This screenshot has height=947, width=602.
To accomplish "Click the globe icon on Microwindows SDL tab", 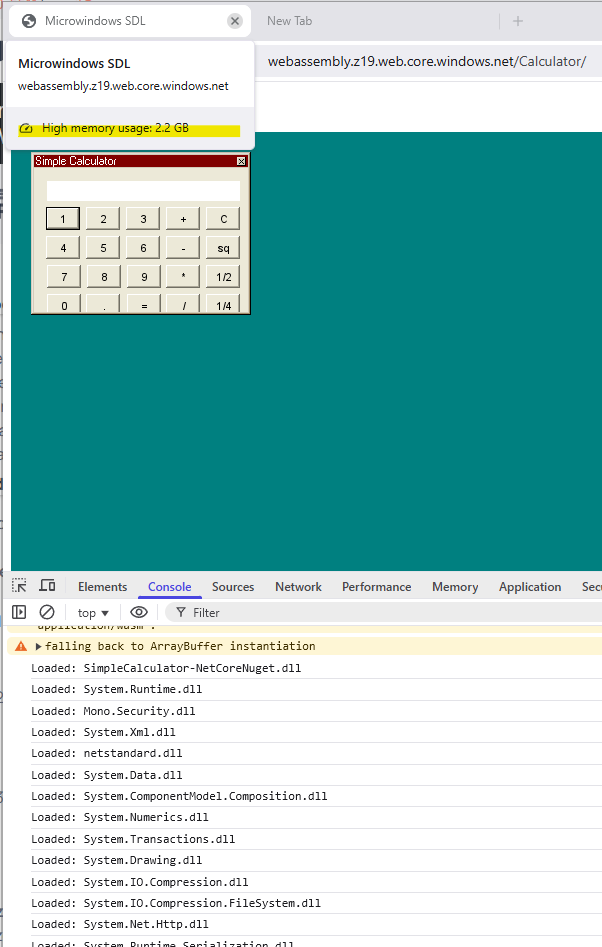I will pos(28,21).
